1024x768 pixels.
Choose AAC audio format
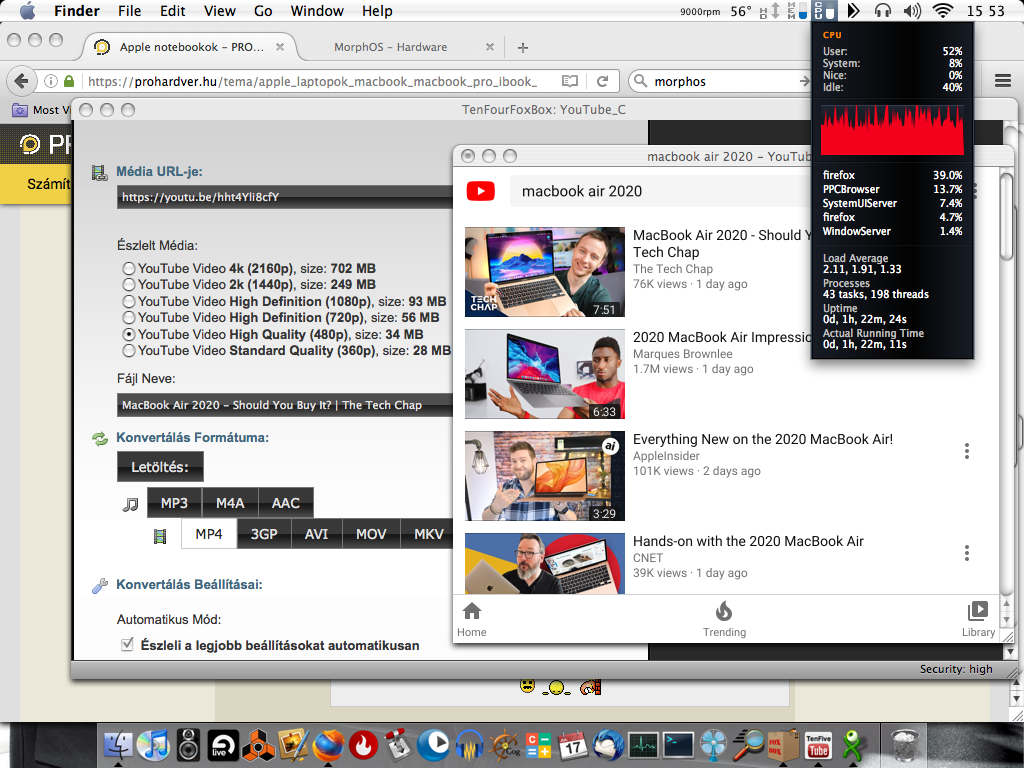point(285,503)
